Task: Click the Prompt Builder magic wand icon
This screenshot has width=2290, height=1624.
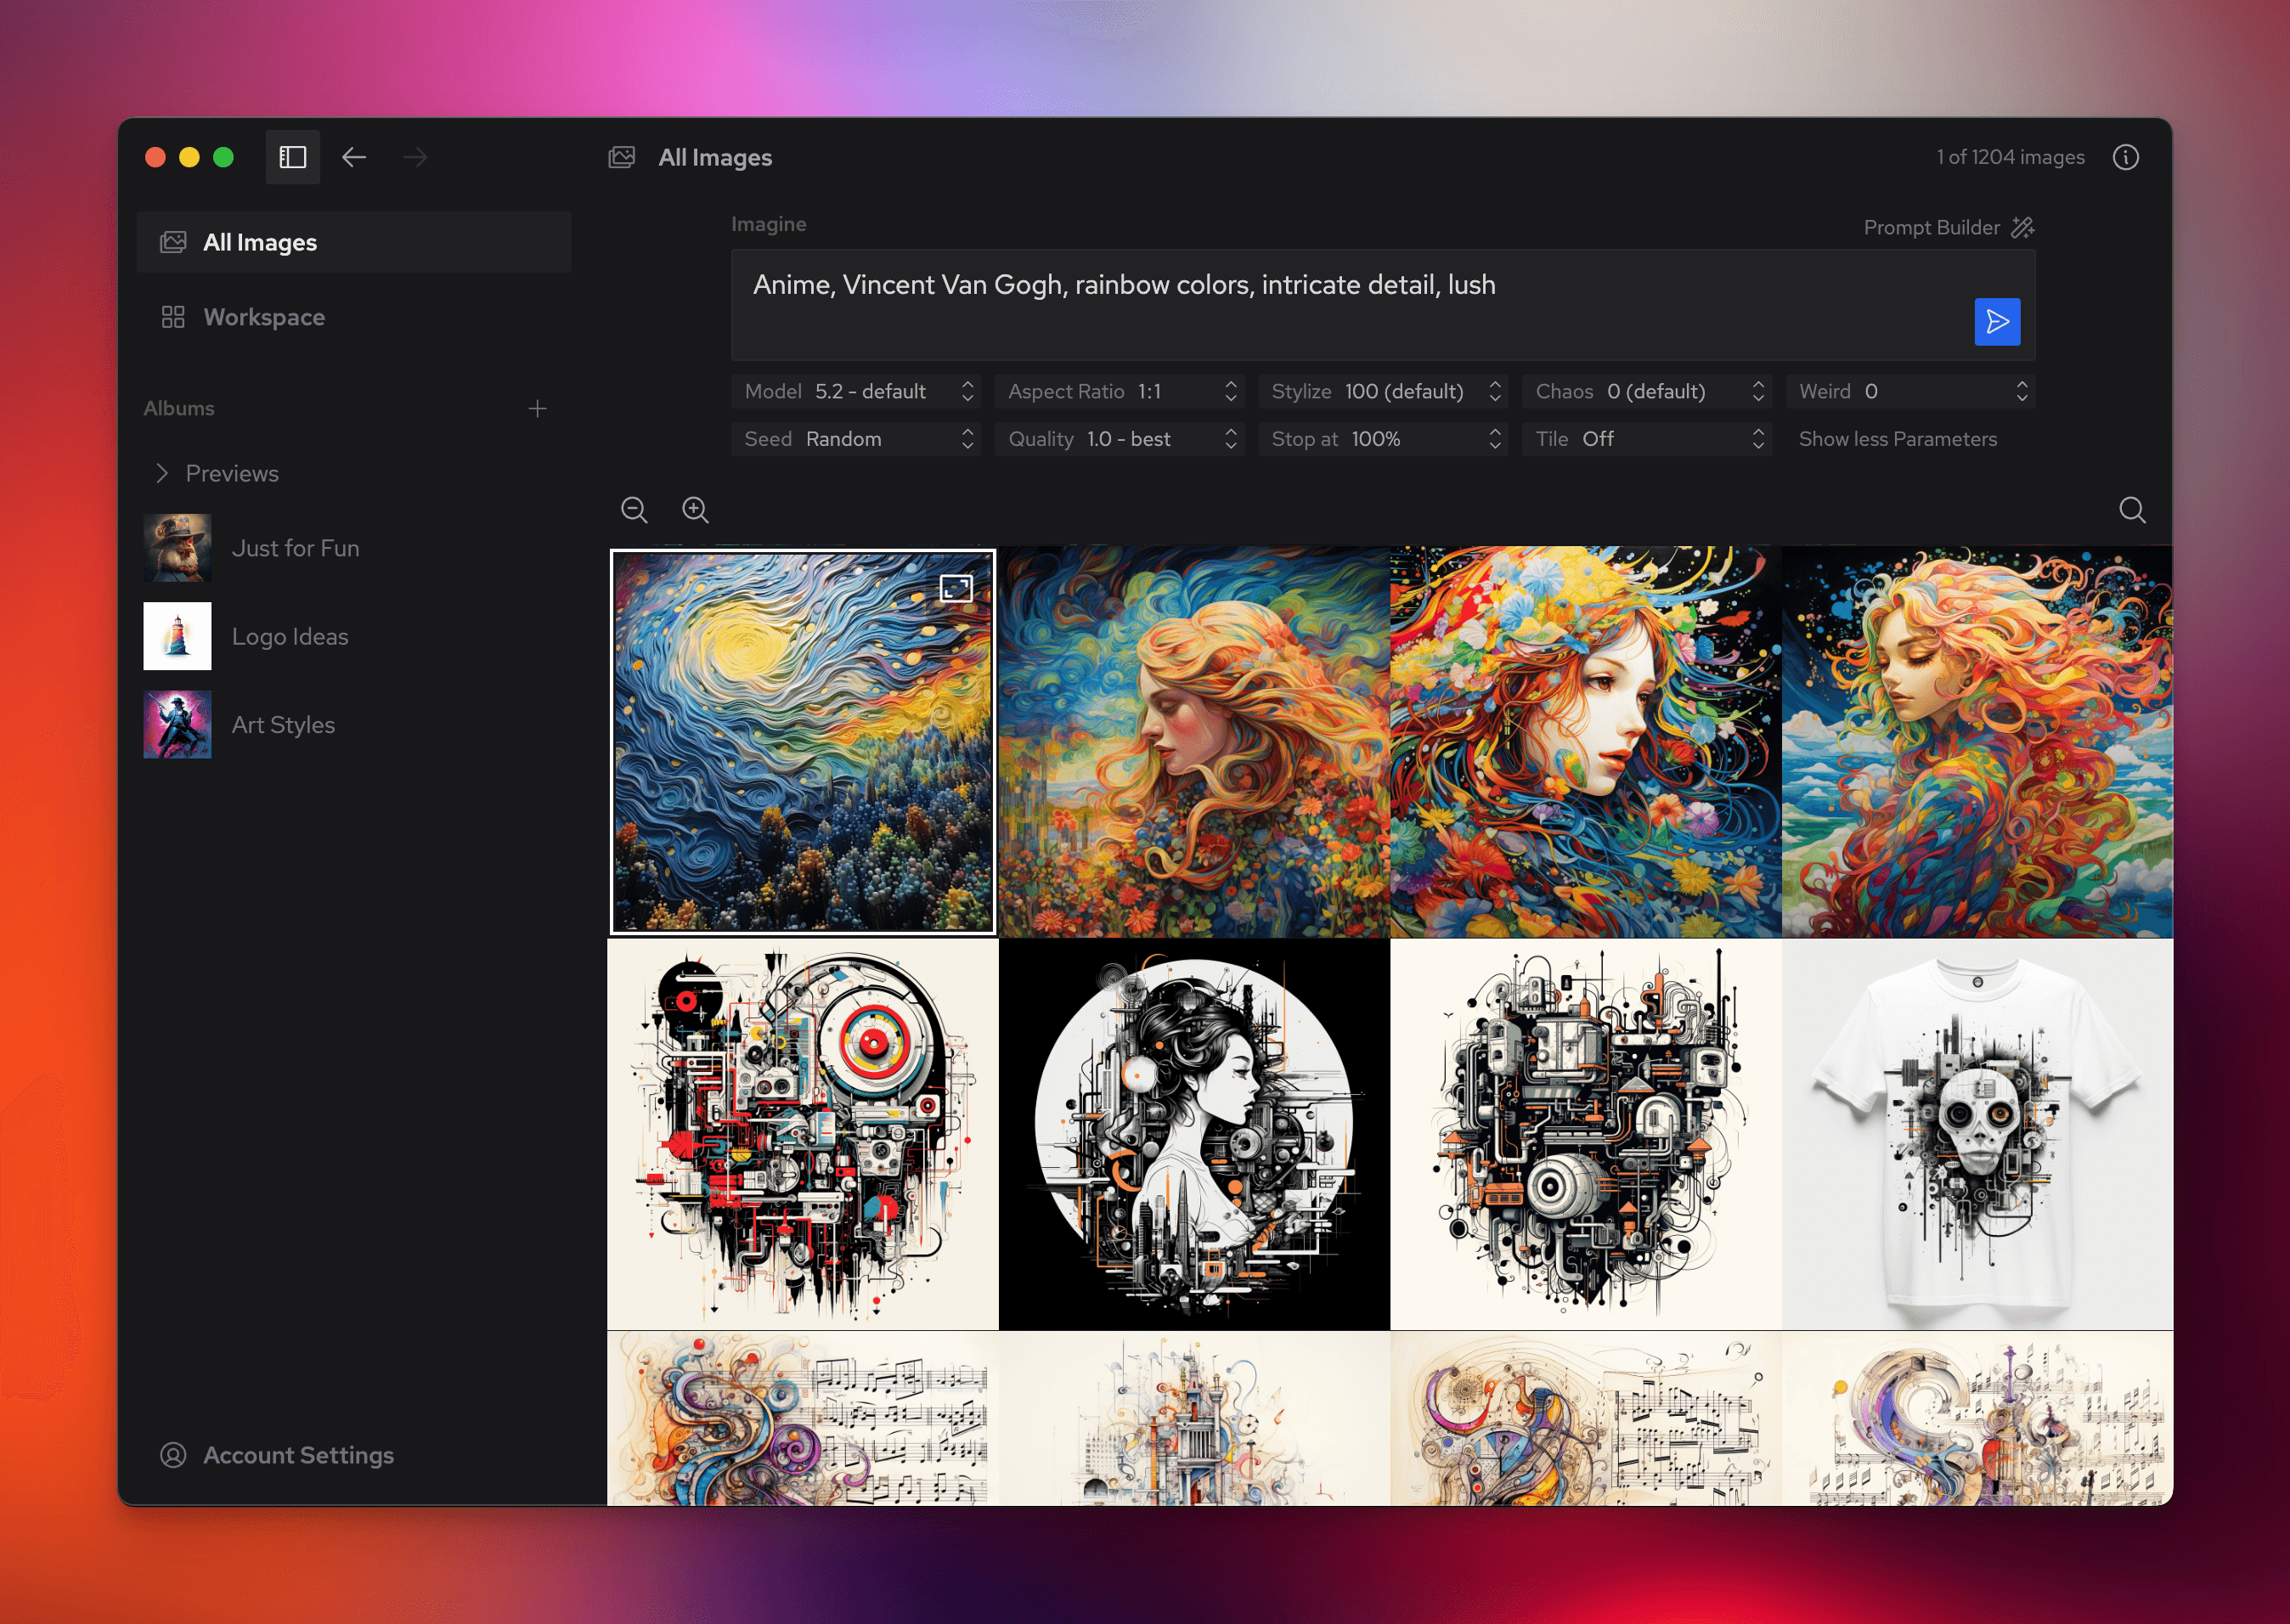Action: pos(2023,227)
